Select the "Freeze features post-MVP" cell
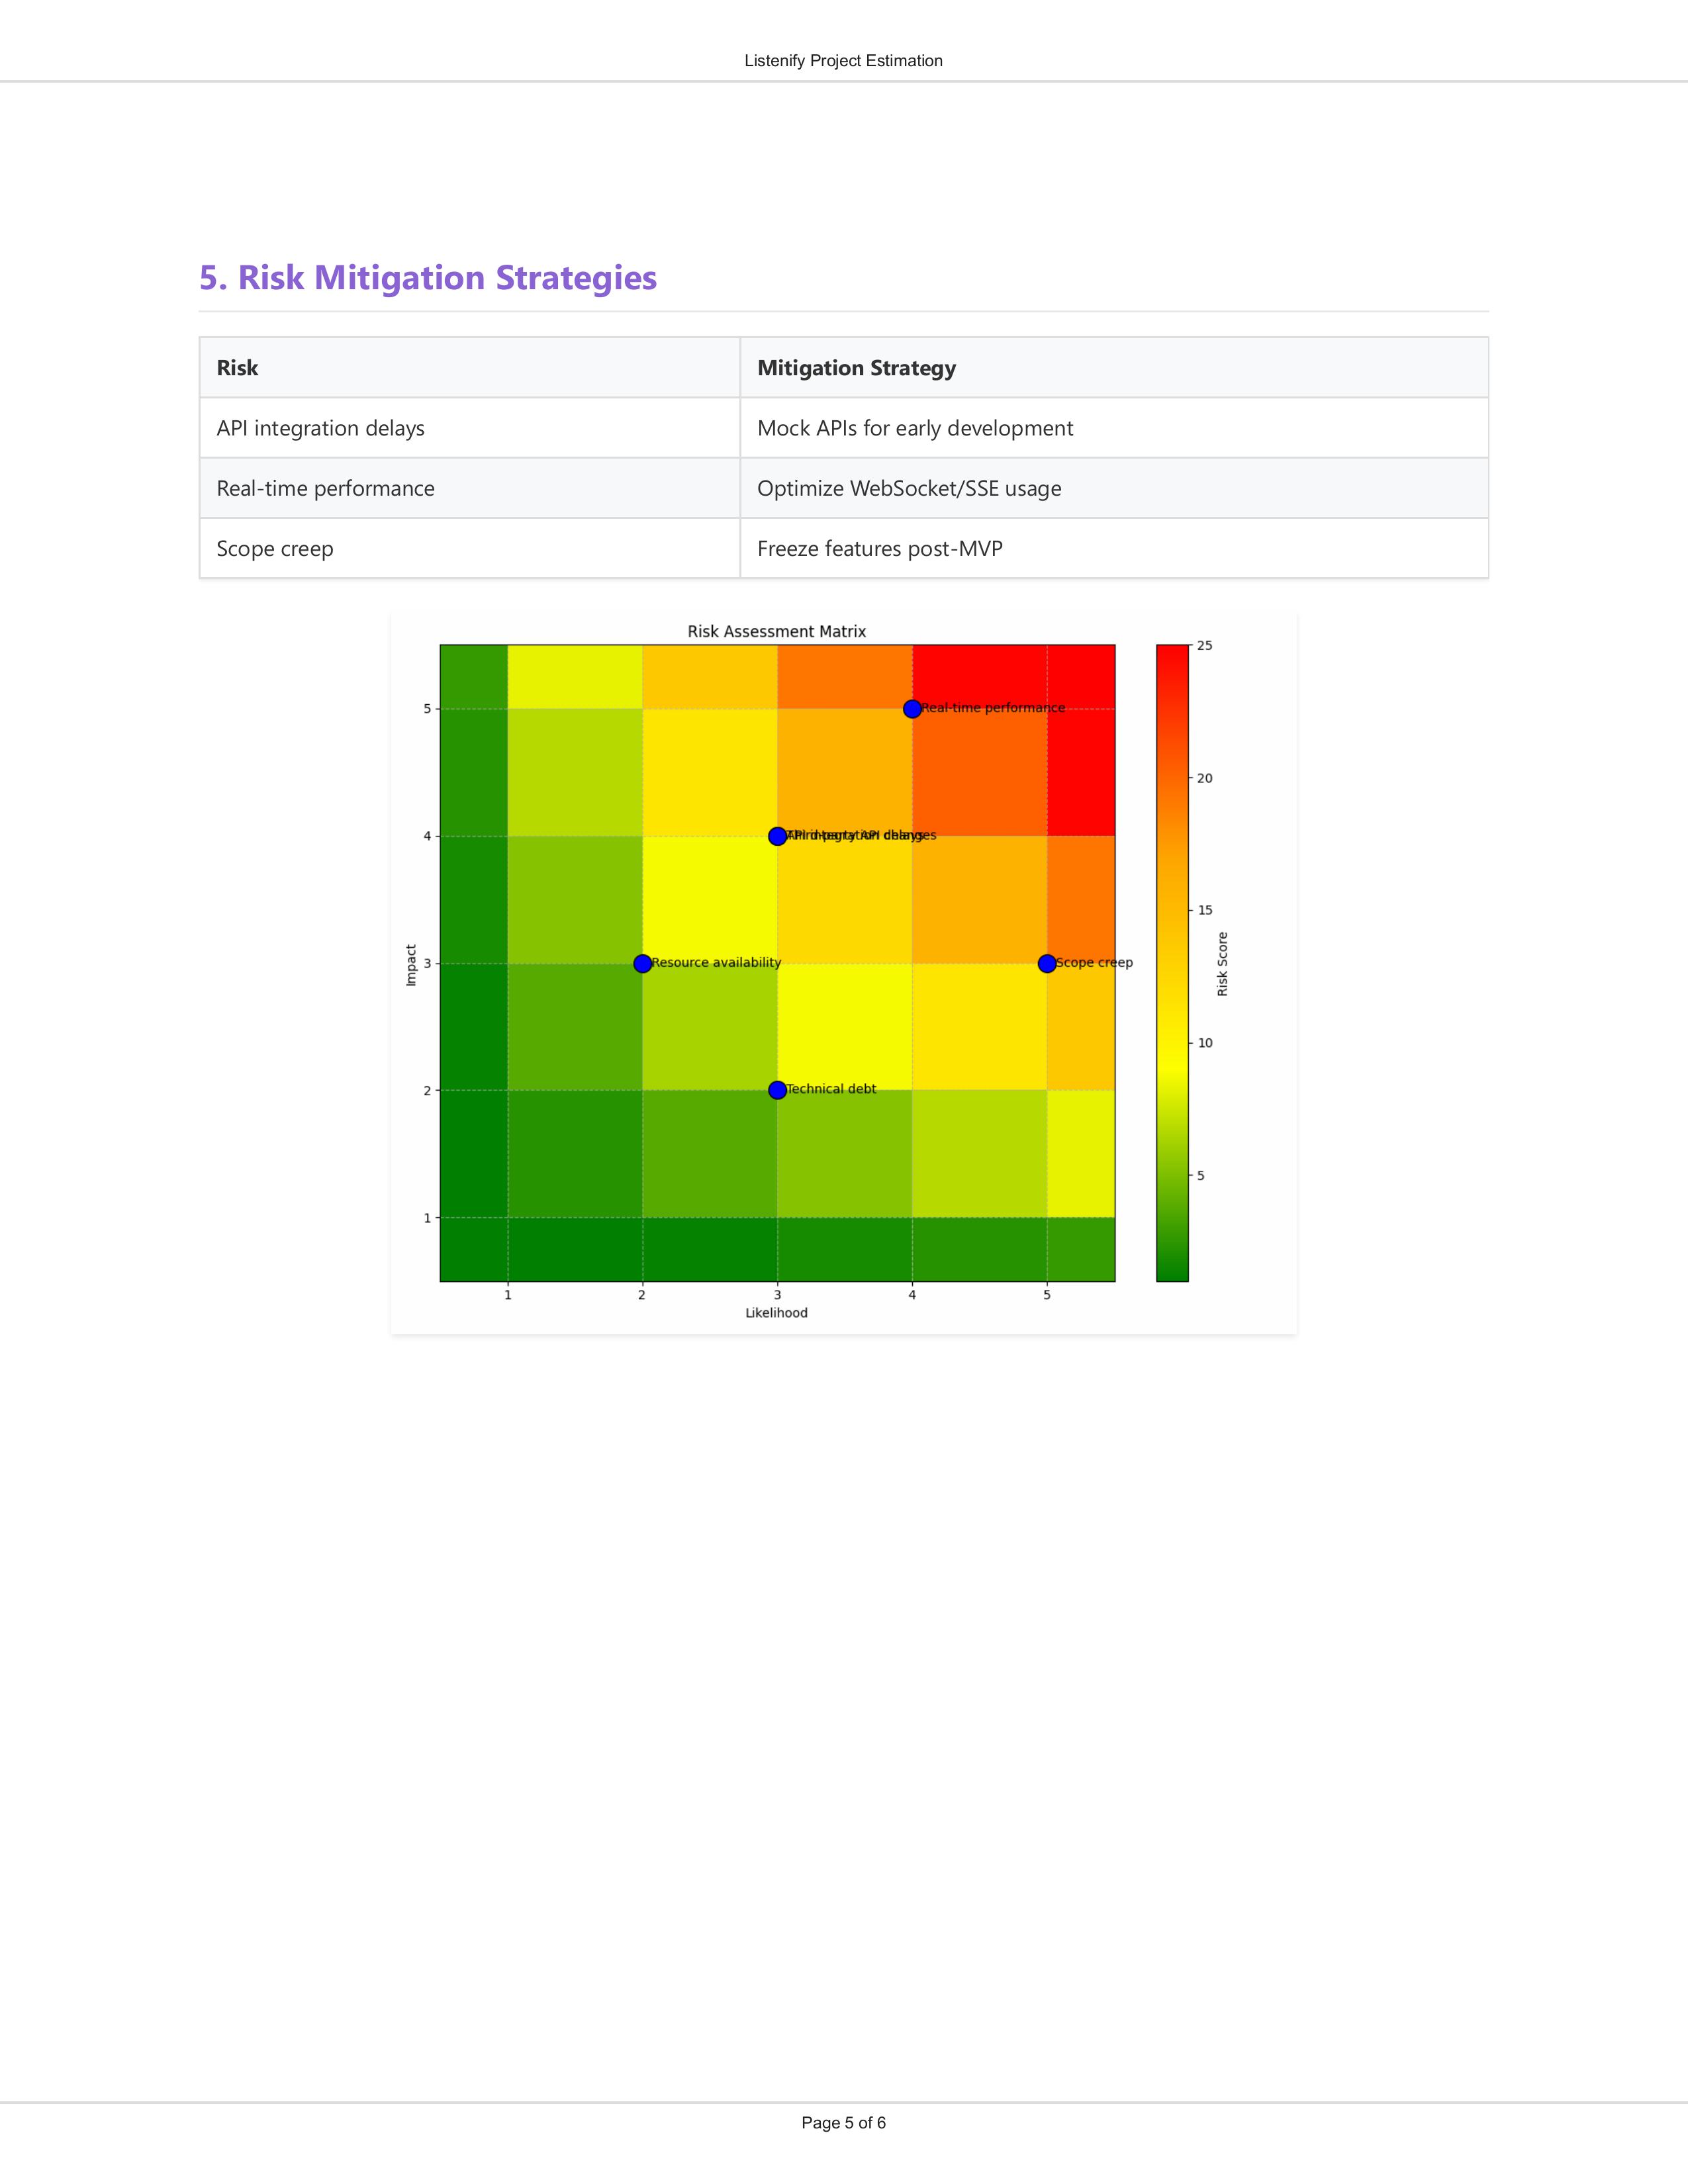 [1114, 548]
